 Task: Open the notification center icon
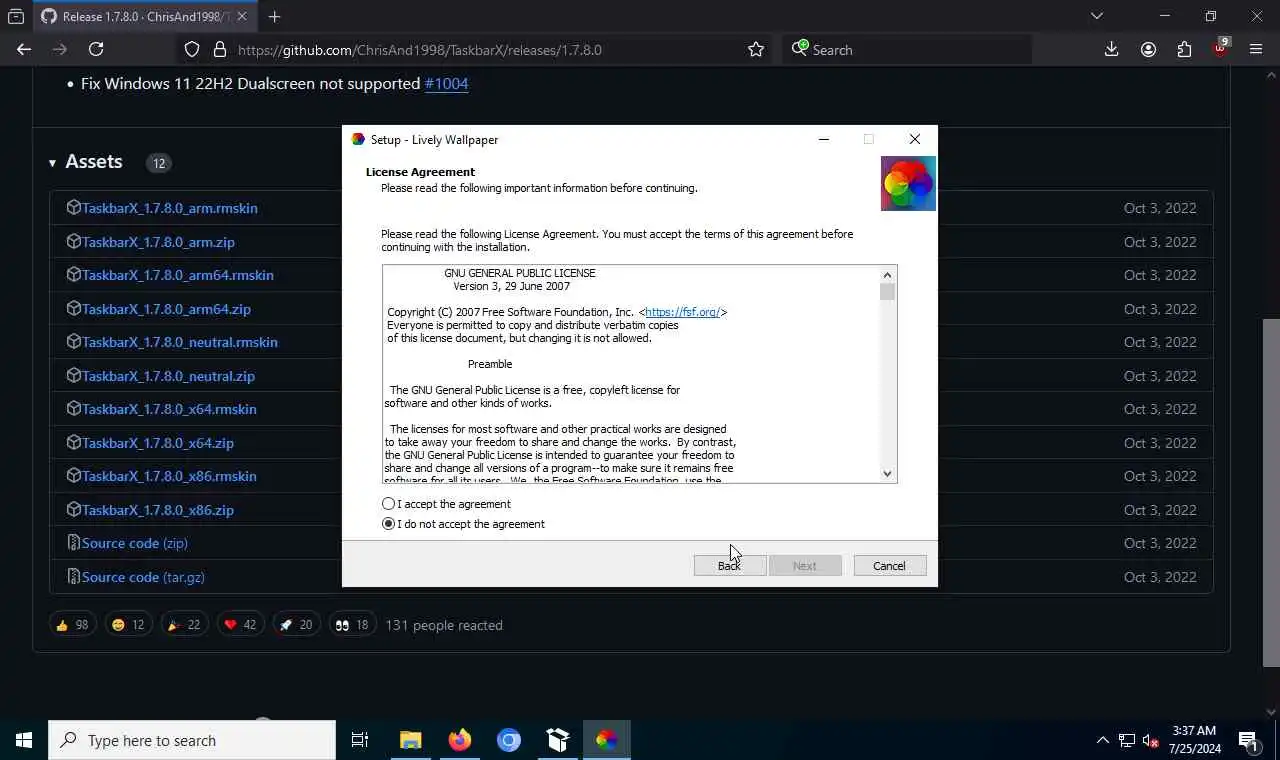tap(1248, 741)
